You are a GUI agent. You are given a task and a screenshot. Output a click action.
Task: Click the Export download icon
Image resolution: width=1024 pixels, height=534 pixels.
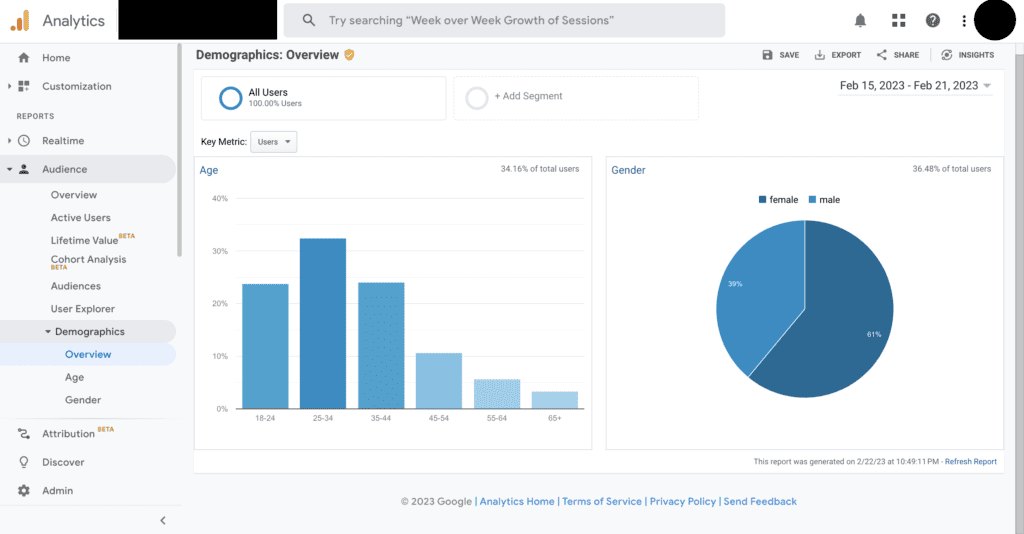[820, 55]
